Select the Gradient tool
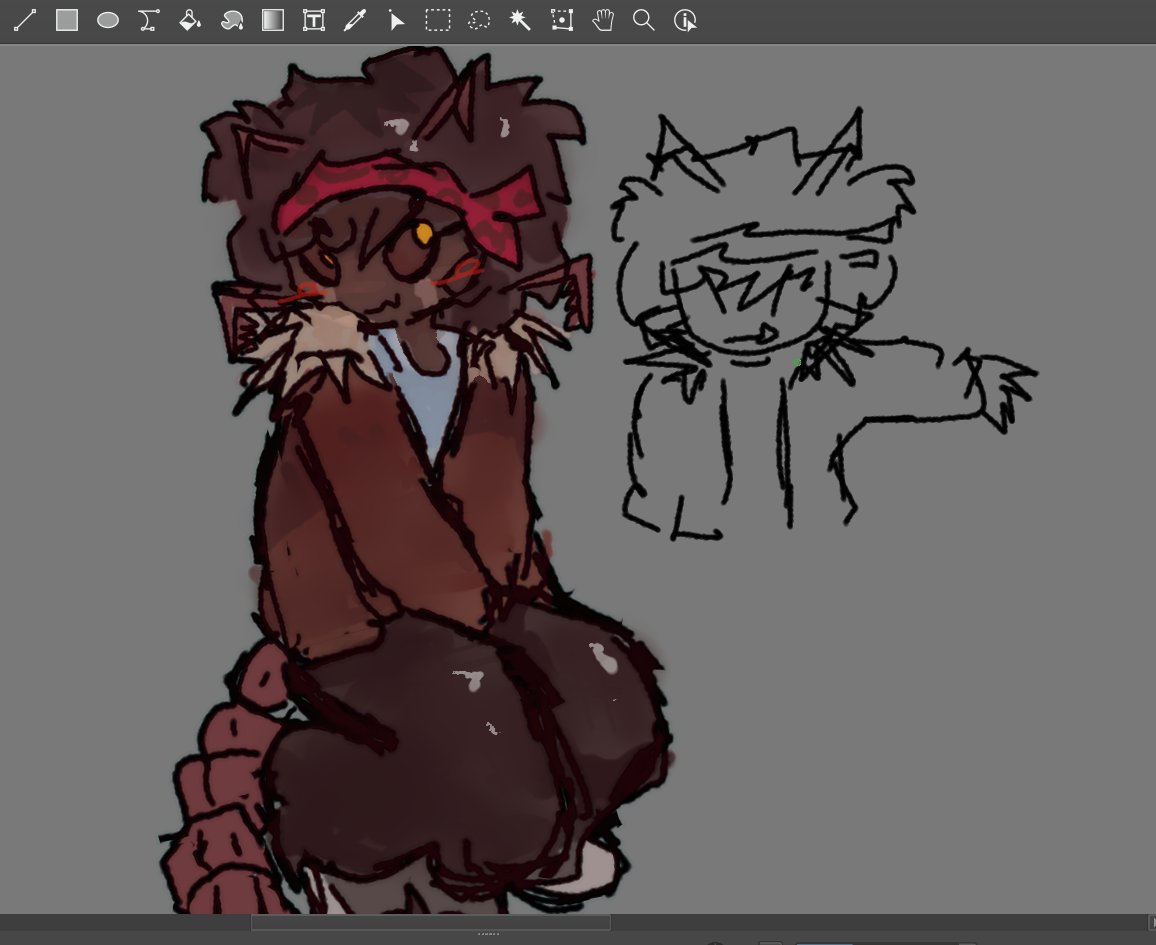 click(273, 20)
